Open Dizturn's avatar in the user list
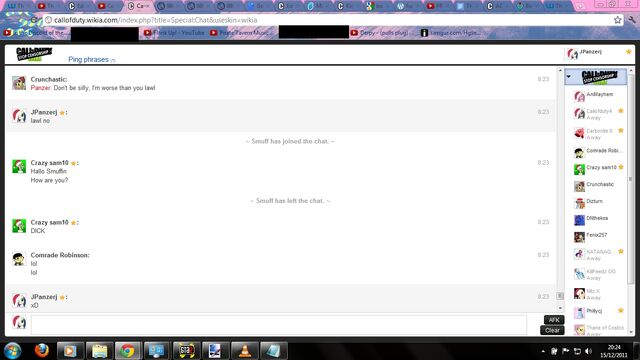Viewport: 640px width, 360px height. click(x=579, y=203)
